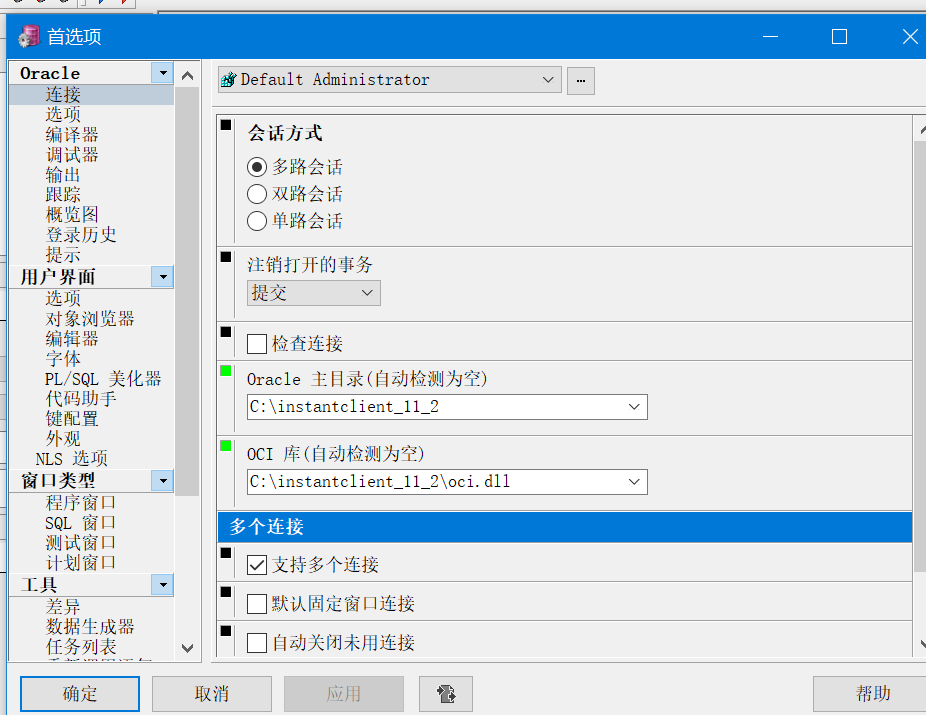Screen dimensions: 926x715
Task: Select 提示 in the Oracle section
Action: tap(63, 255)
